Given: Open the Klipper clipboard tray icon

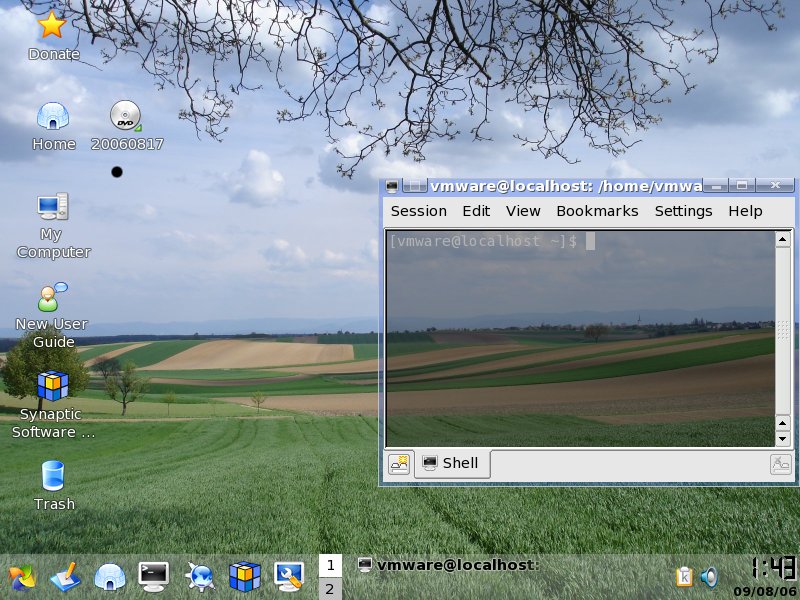Looking at the screenshot, I should pos(684,577).
